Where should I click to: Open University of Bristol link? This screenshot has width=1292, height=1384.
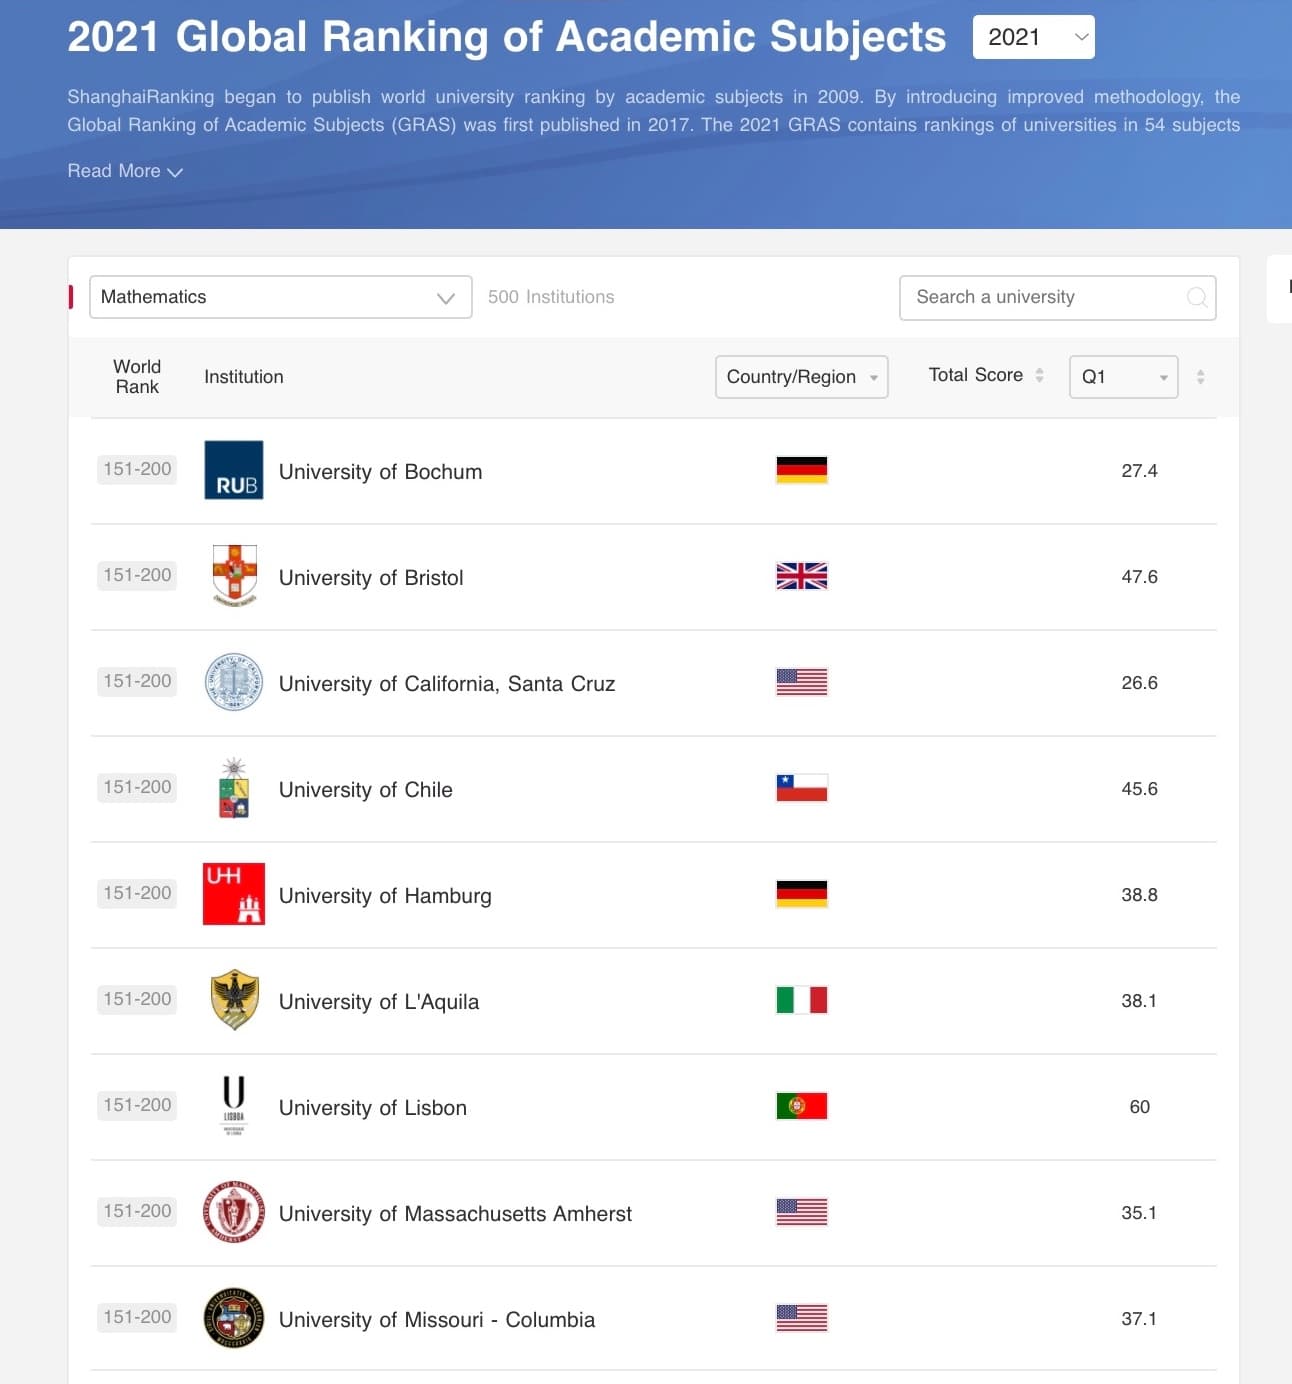[x=371, y=578]
